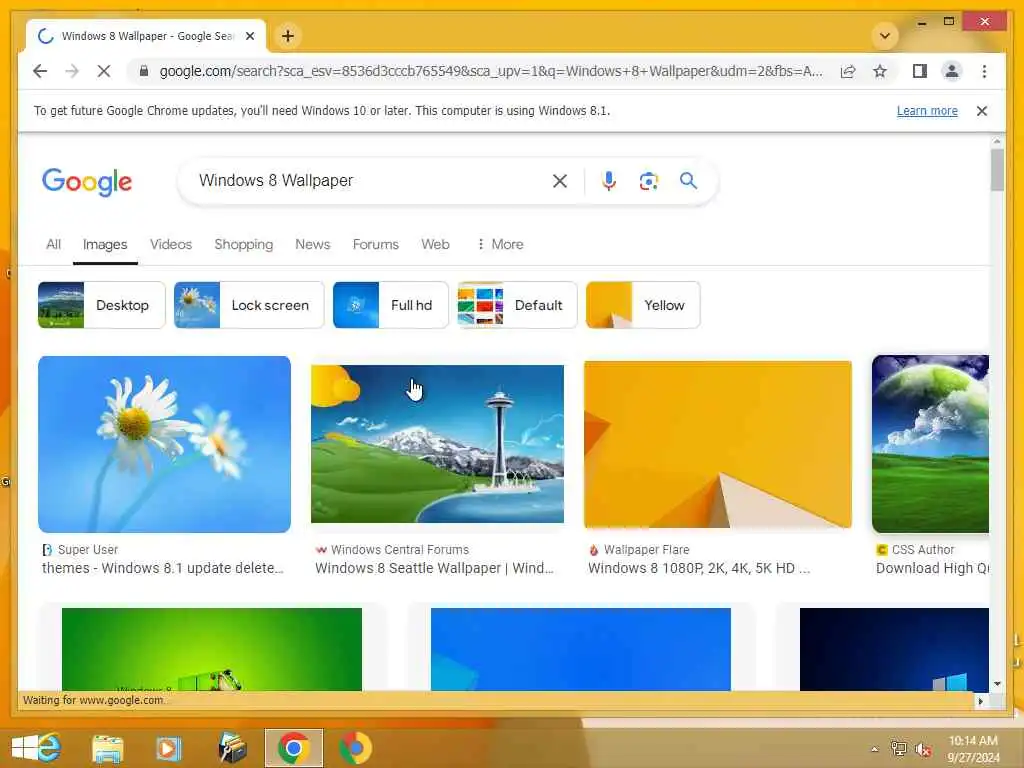This screenshot has height=768, width=1024.
Task: Show hidden system tray icons
Action: pos(874,749)
